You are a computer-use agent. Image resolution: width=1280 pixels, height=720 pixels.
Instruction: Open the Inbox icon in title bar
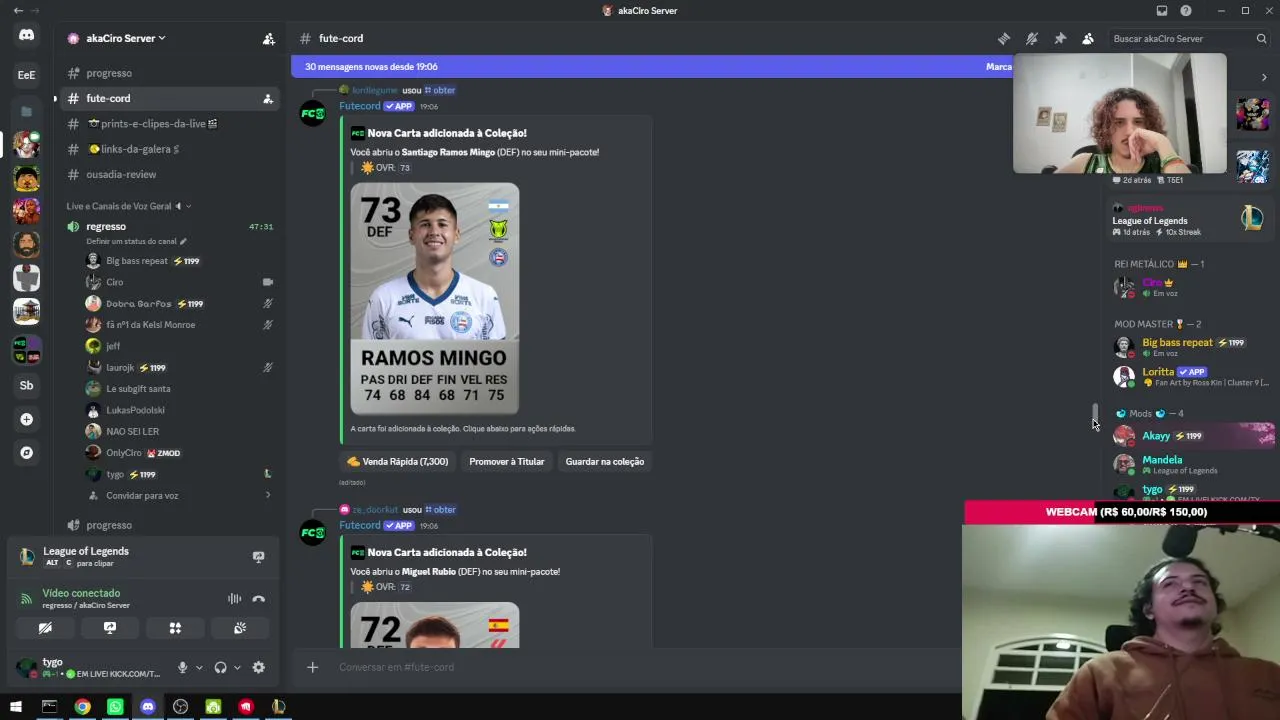1162,11
